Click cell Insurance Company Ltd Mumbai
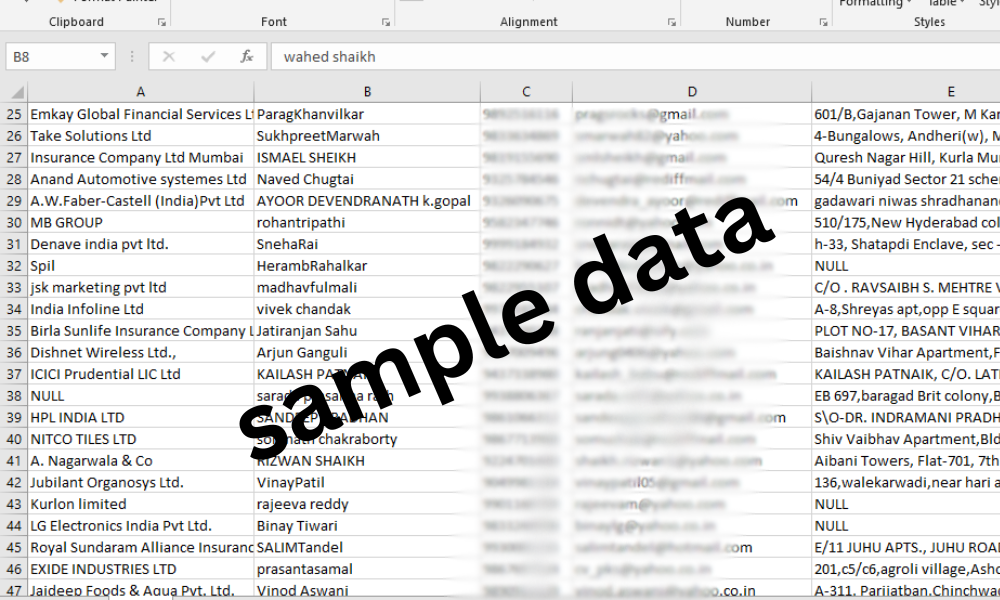 140,157
